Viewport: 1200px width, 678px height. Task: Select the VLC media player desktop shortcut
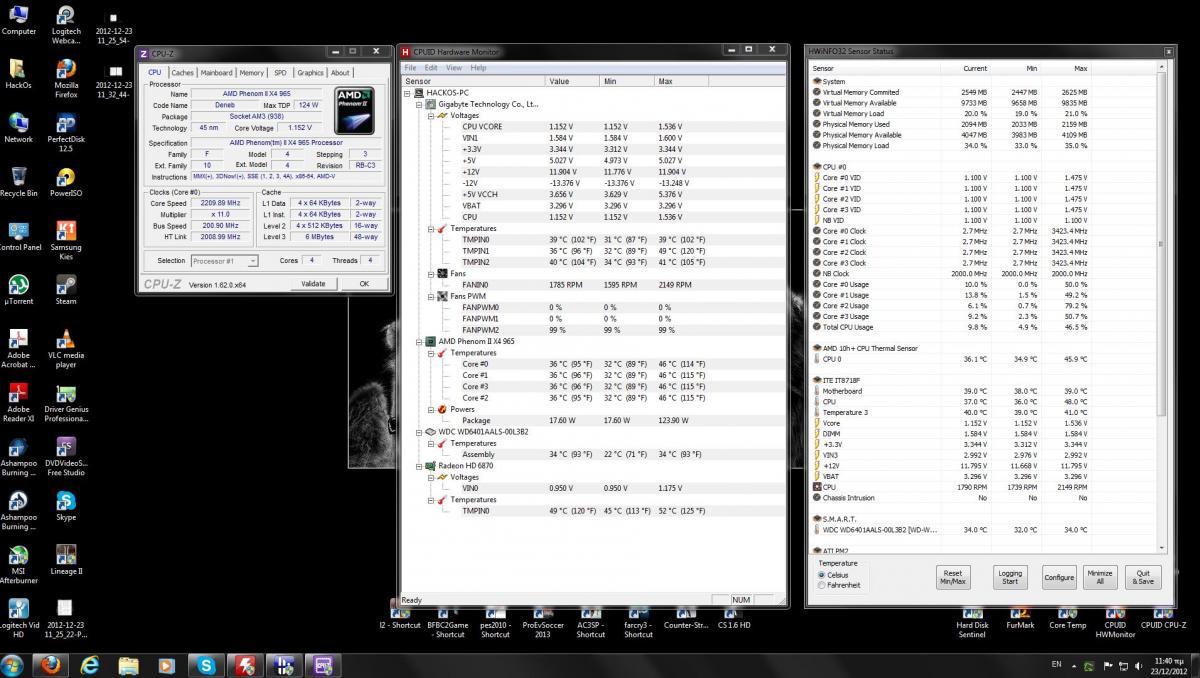pos(66,349)
